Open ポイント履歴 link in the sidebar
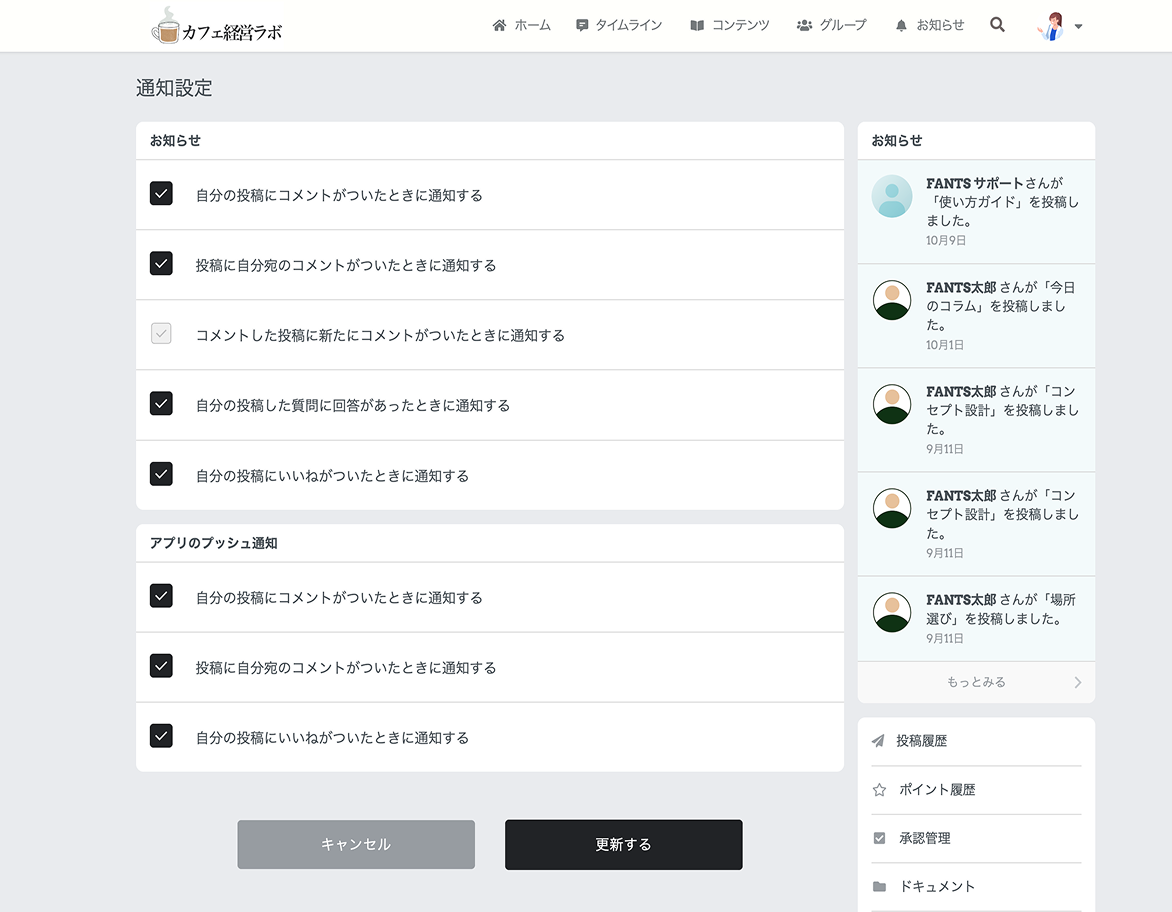Viewport: 1172px width, 912px height. (937, 789)
